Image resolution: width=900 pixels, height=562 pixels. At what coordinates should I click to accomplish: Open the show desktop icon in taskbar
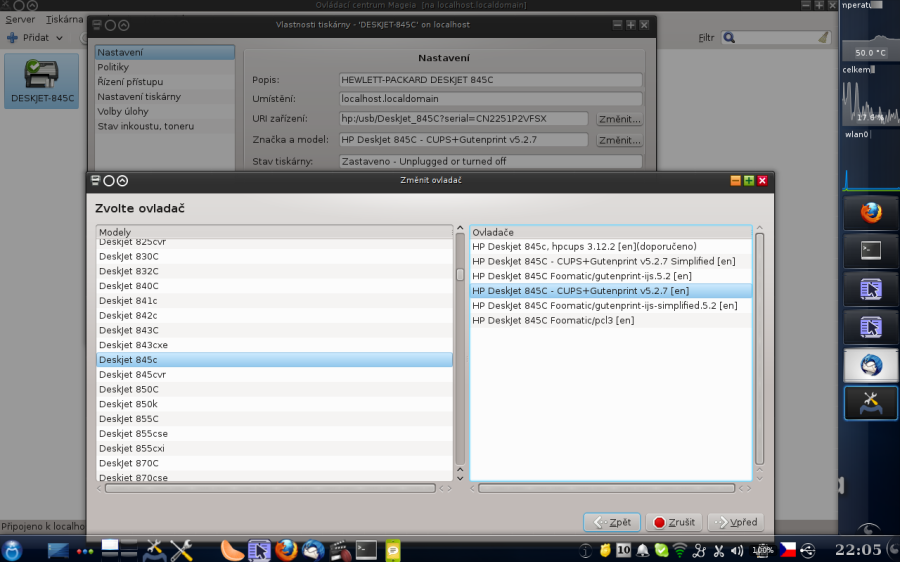point(58,551)
